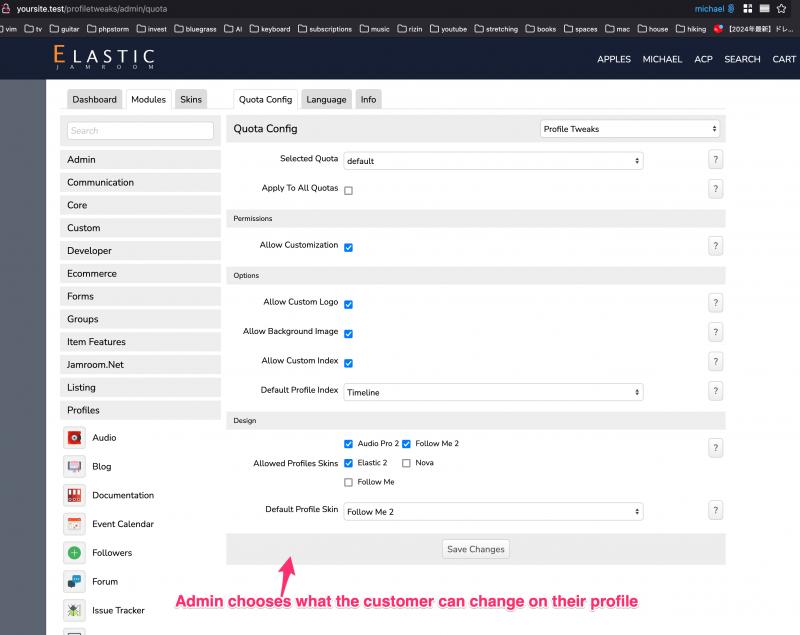Switch to the Language tab
This screenshot has width=800, height=635.
point(326,100)
